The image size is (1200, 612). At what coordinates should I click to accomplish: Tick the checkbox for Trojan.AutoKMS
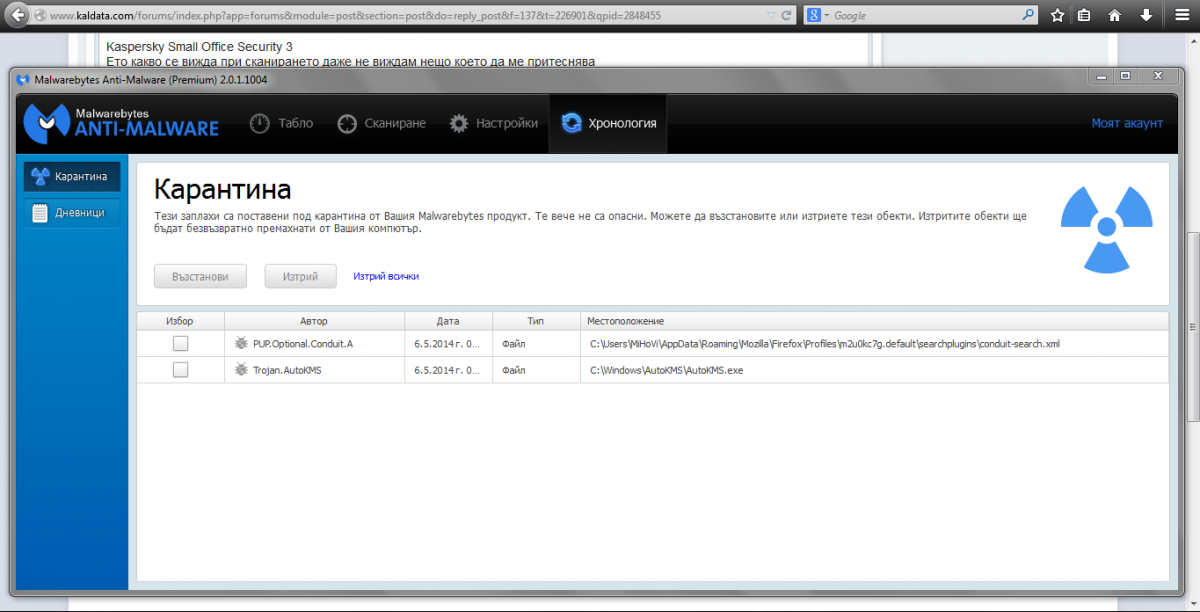pyautogui.click(x=180, y=370)
